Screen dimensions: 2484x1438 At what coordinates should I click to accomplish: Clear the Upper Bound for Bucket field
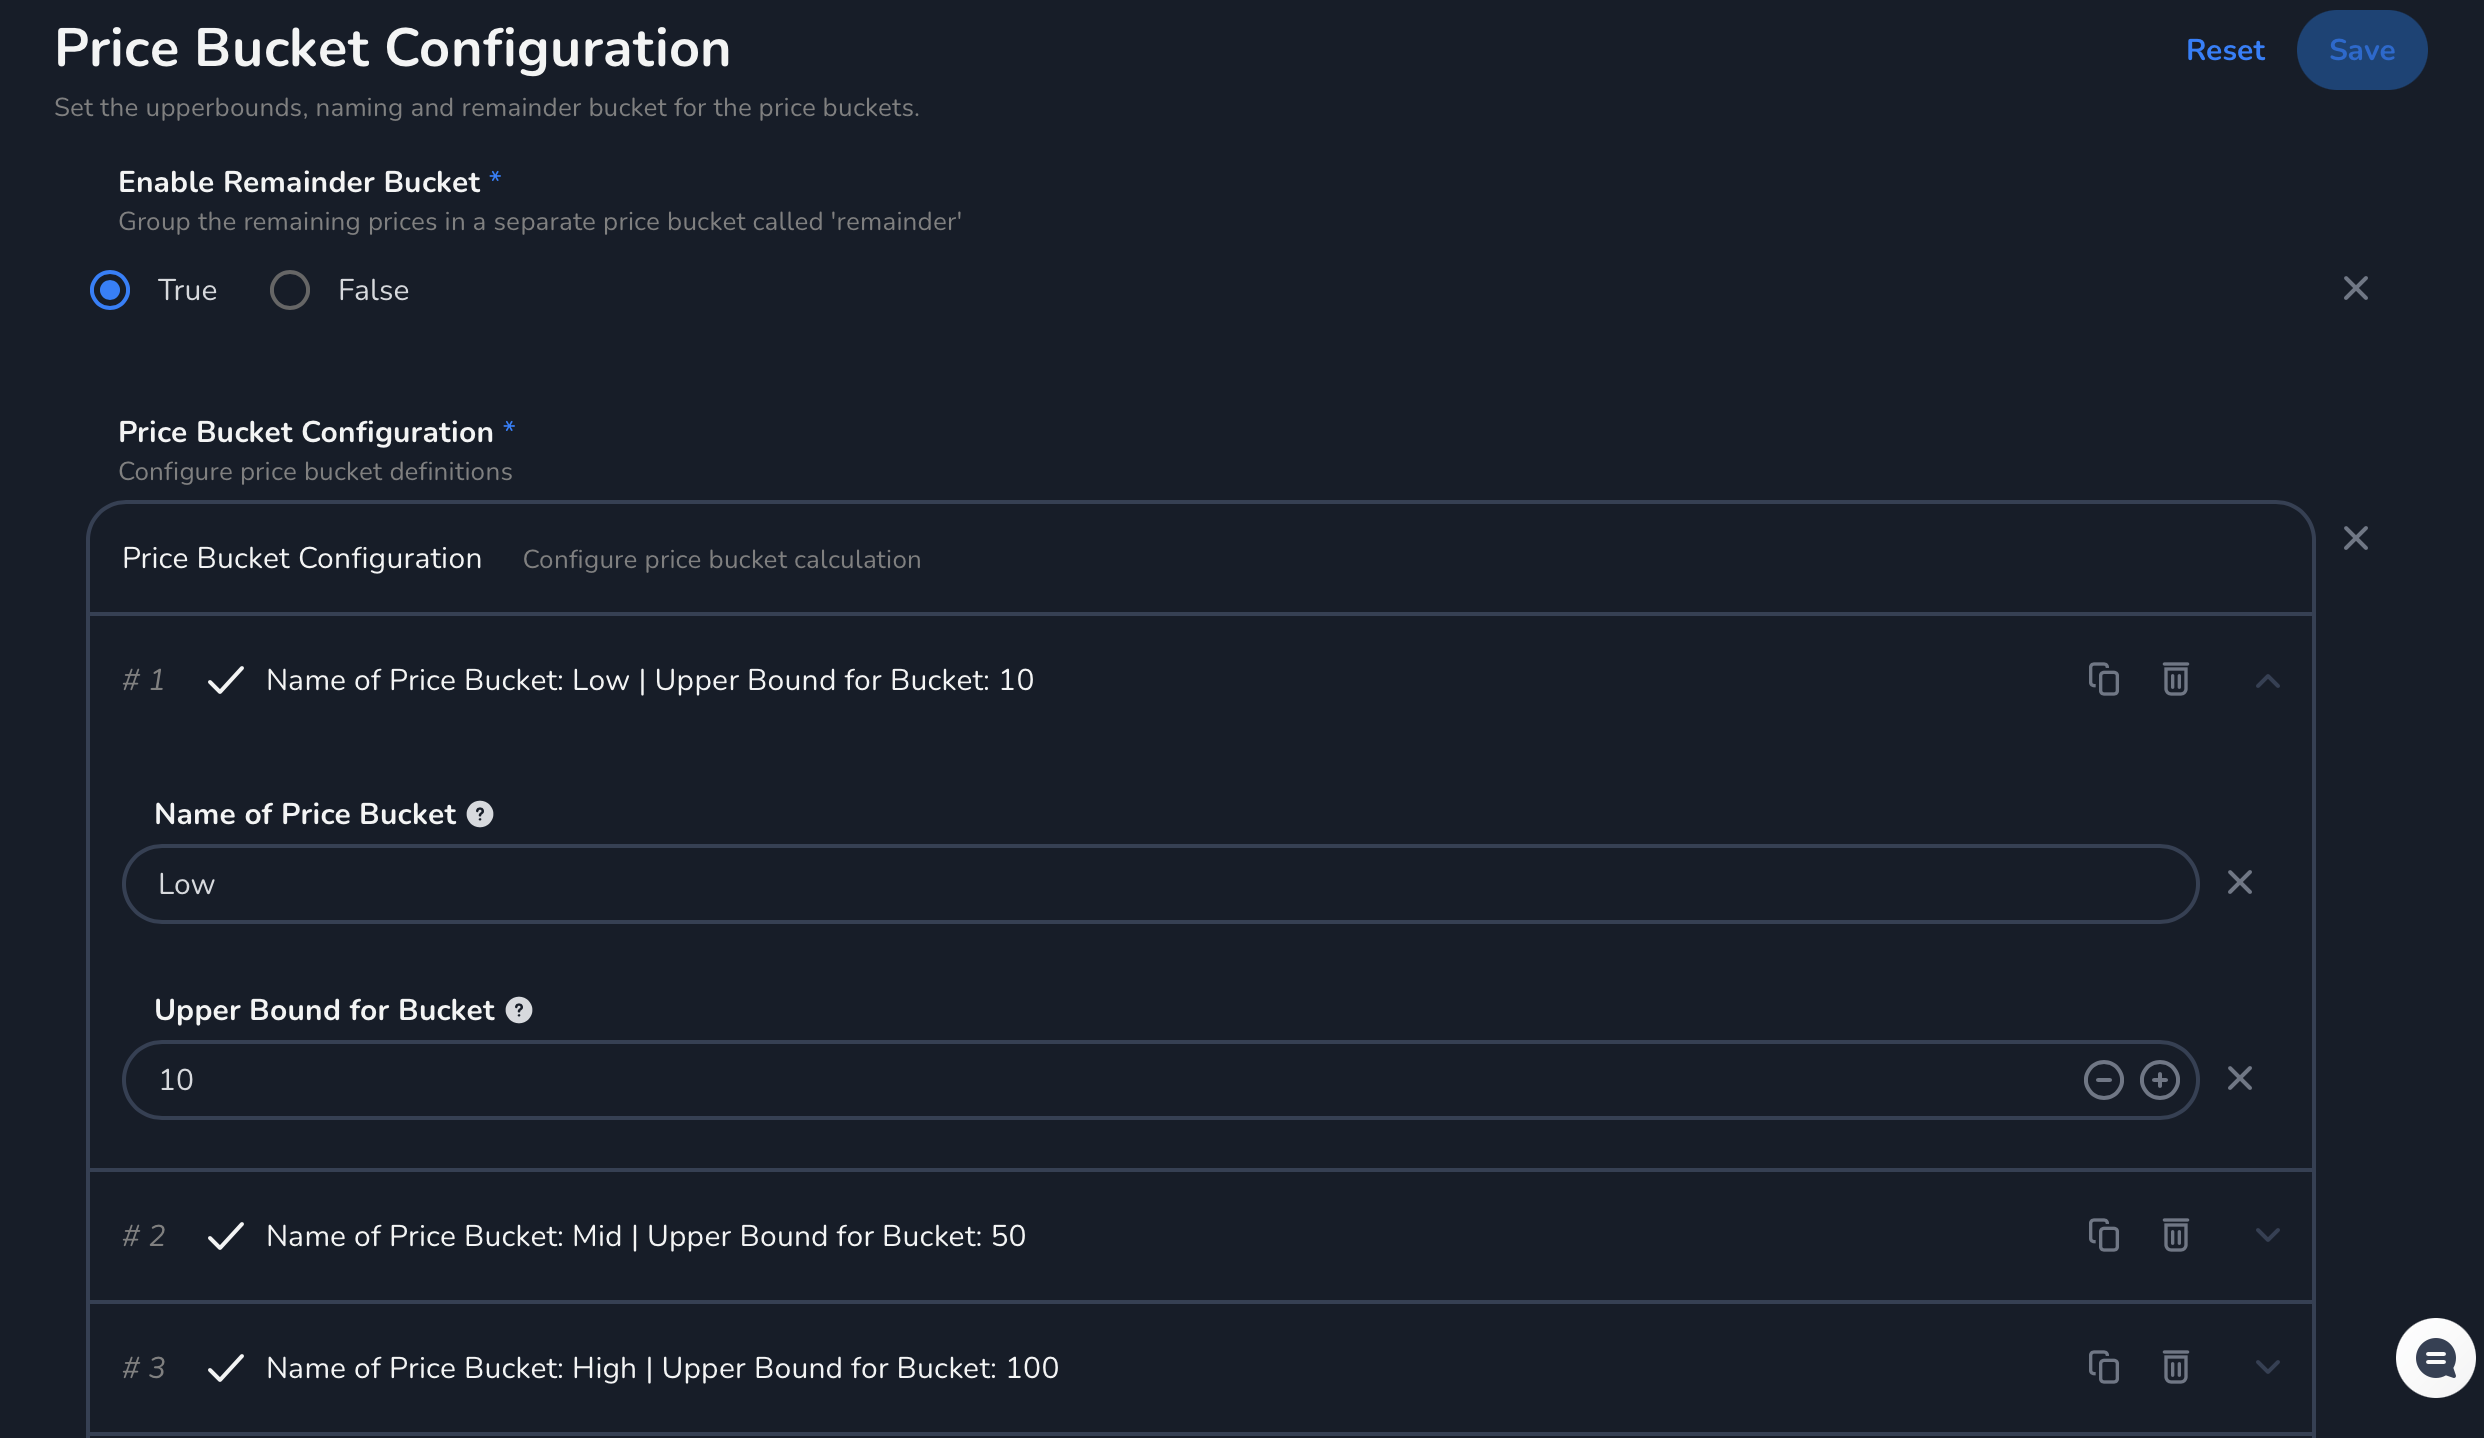tap(2240, 1078)
